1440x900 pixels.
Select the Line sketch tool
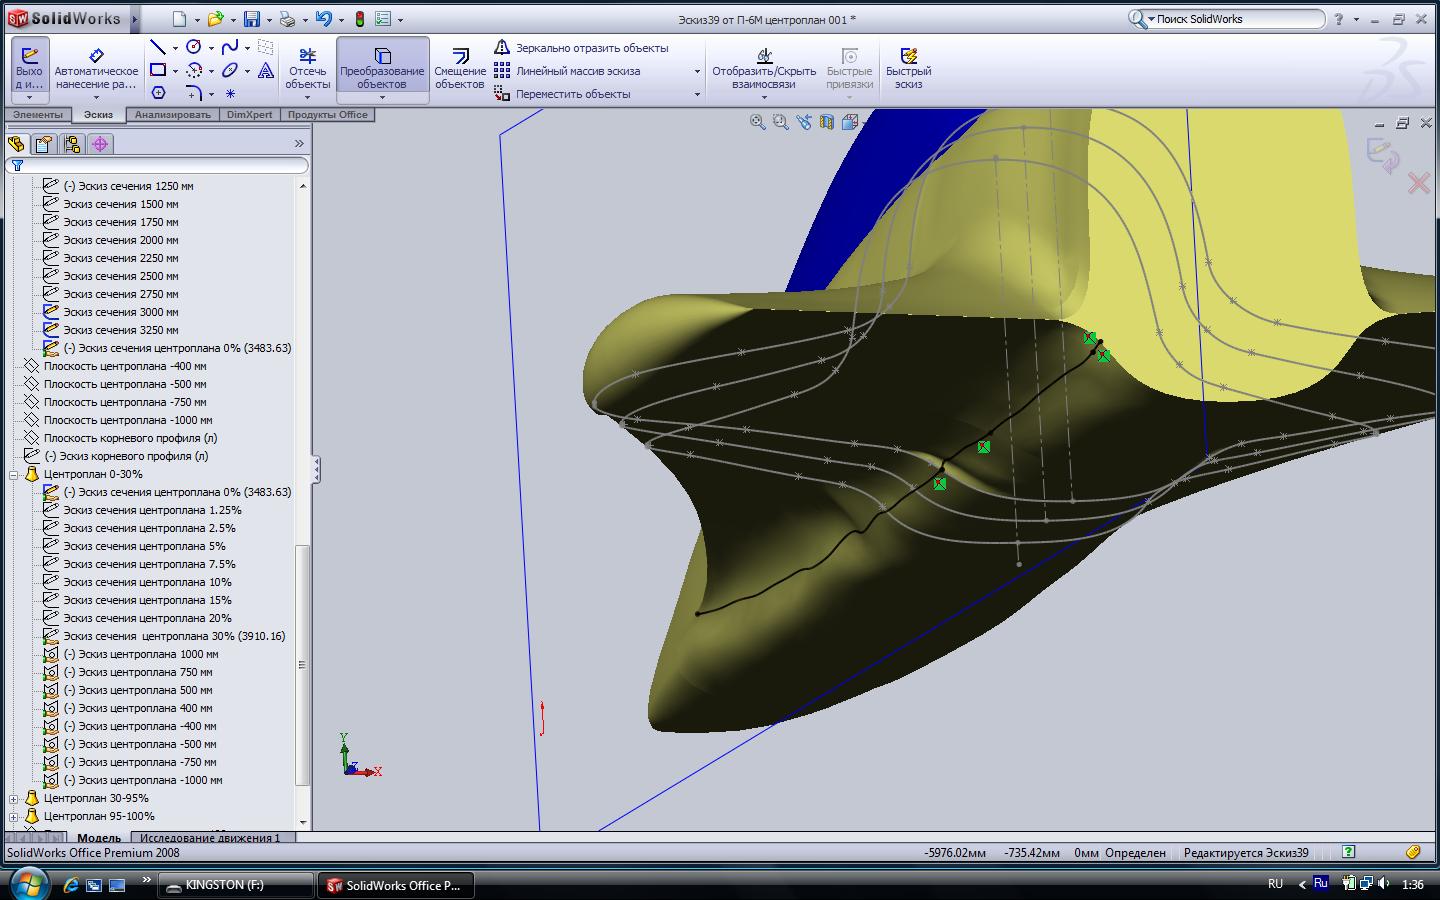[x=158, y=47]
